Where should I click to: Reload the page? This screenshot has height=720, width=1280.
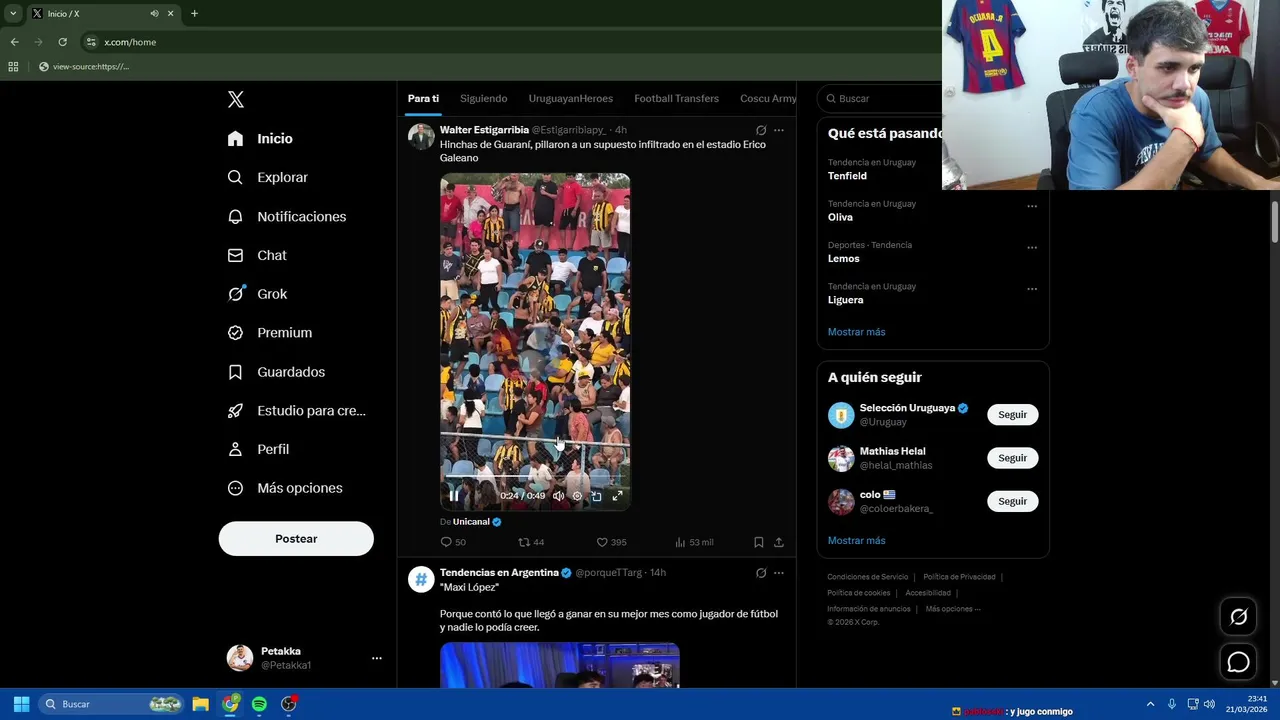(62, 42)
